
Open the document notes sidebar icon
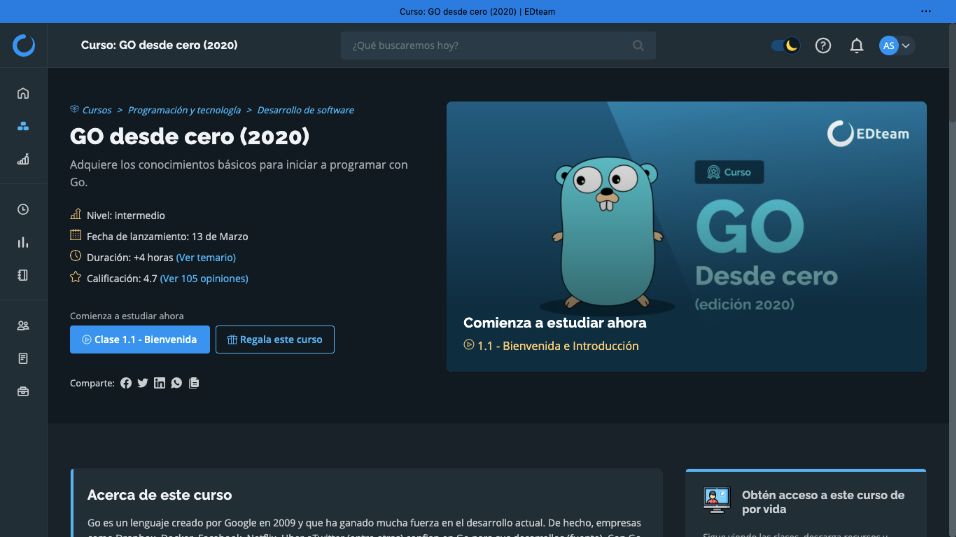pos(23,358)
